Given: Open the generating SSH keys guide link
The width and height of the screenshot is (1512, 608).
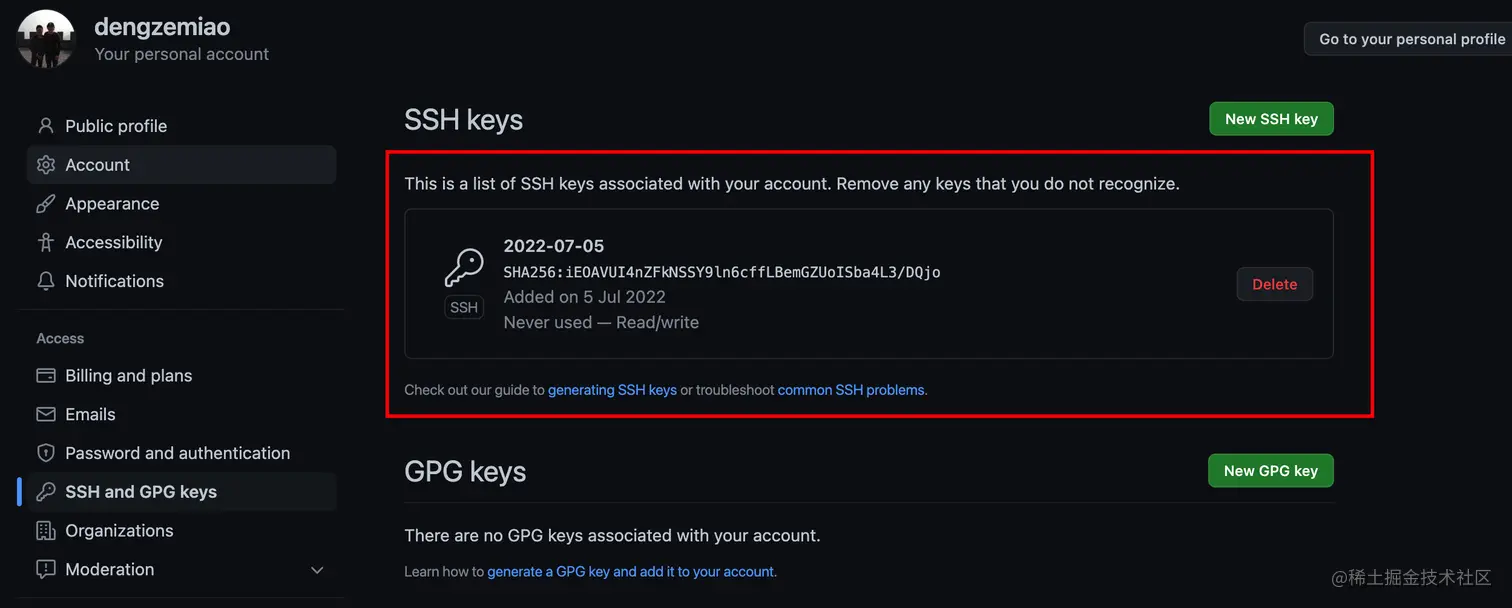Looking at the screenshot, I should click(612, 390).
